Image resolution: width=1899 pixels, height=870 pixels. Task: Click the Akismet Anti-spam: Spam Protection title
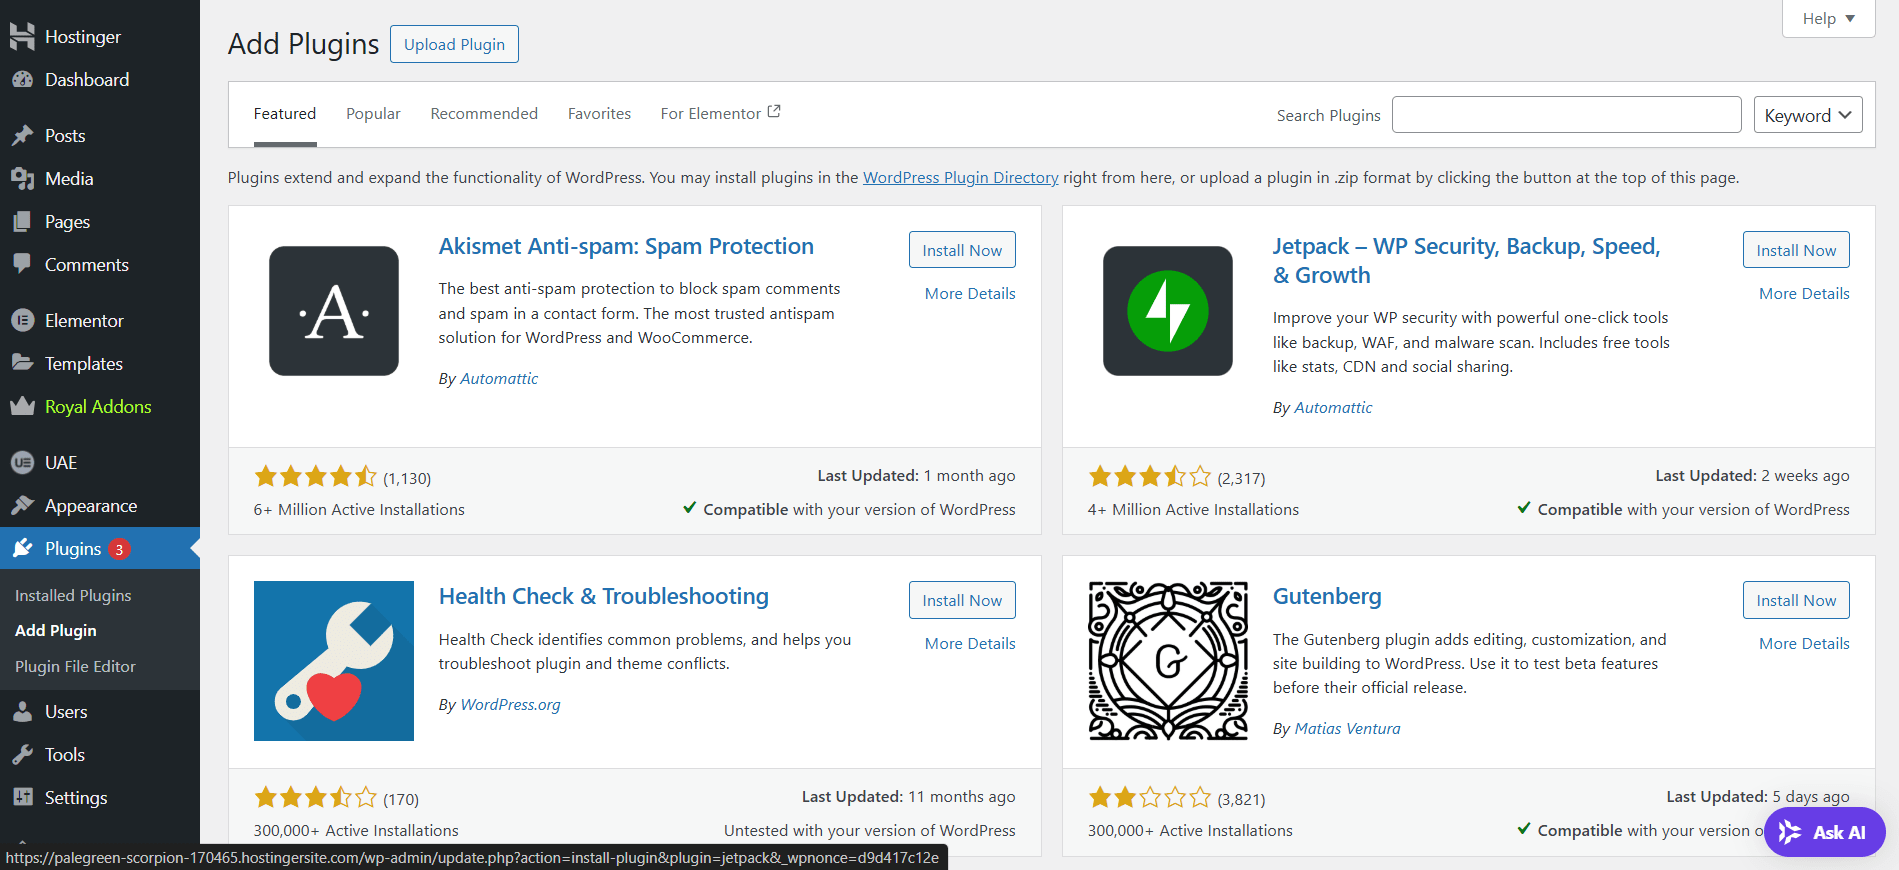coord(626,246)
